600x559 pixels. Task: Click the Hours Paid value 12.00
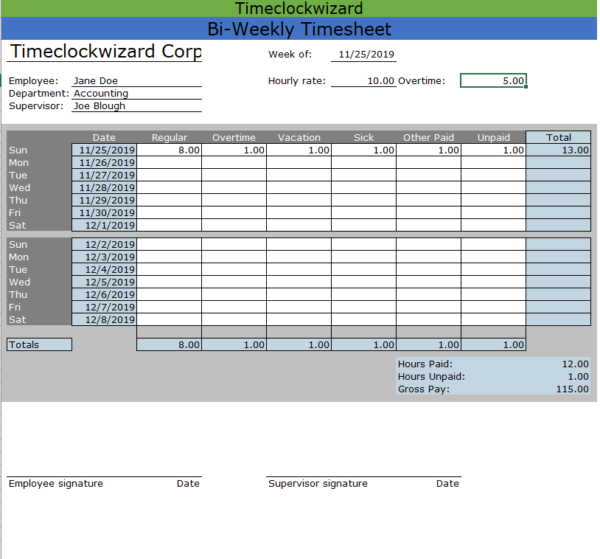coord(575,364)
